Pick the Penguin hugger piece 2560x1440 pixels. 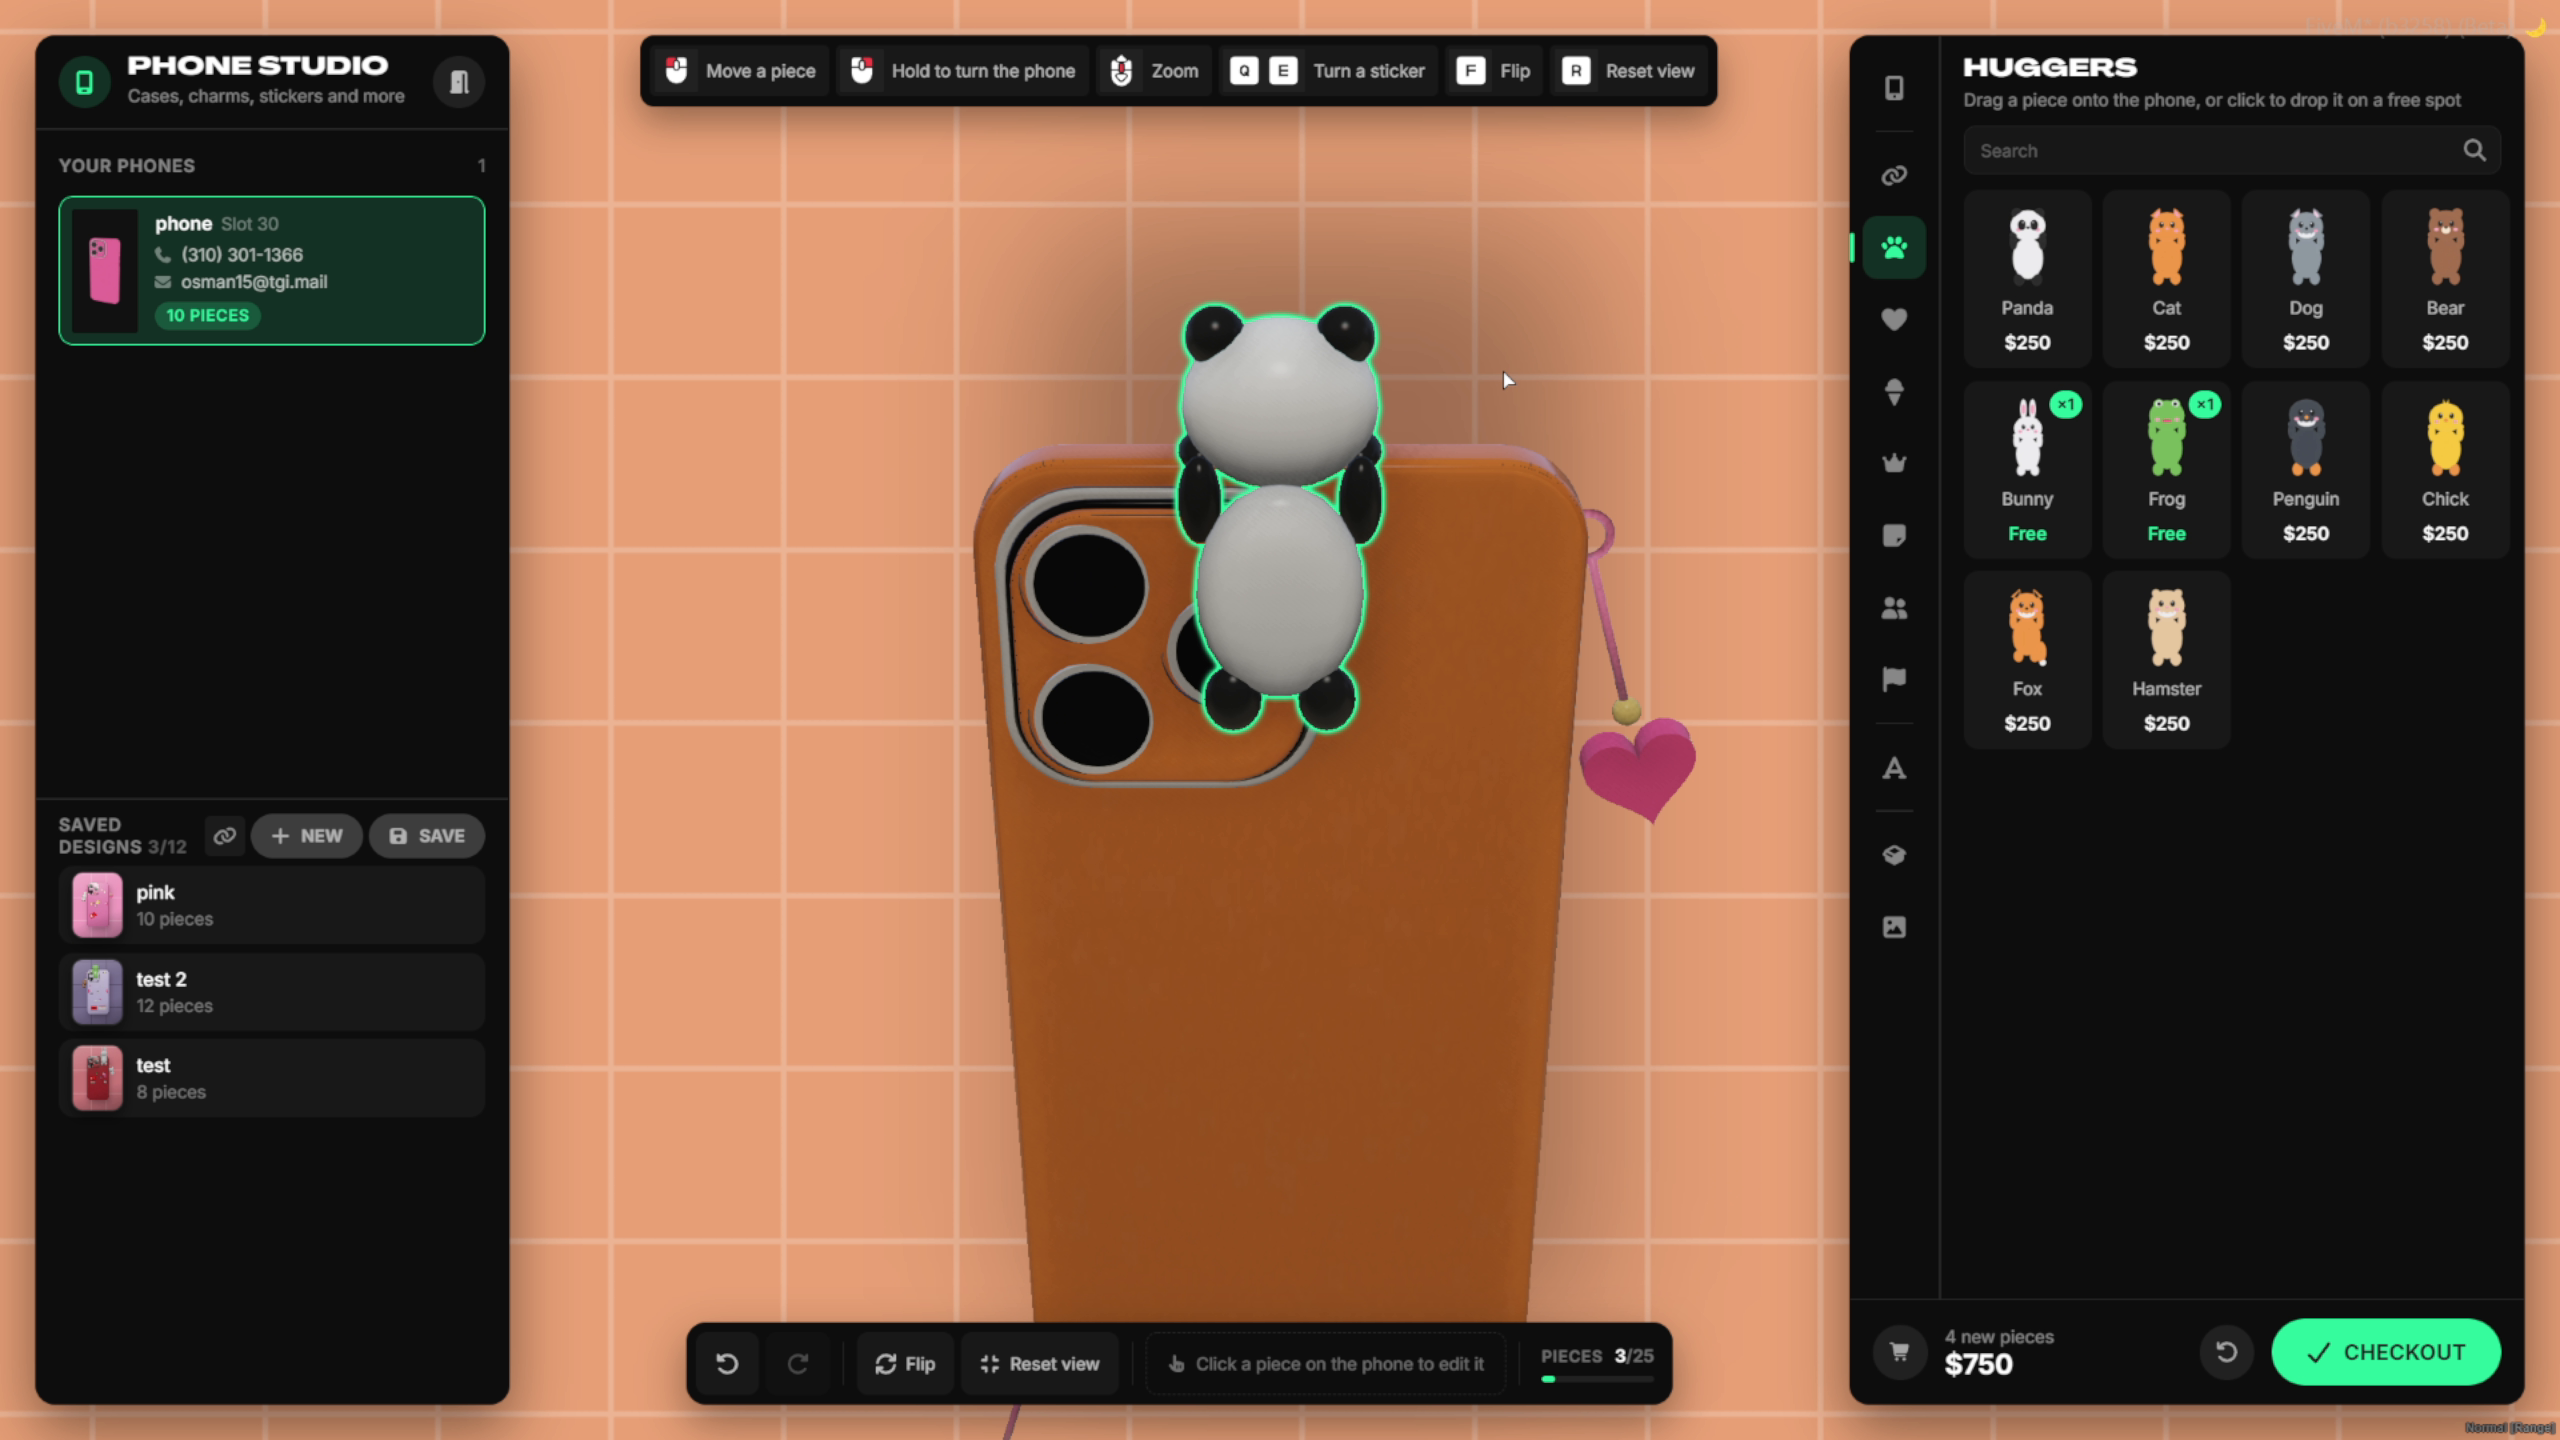pos(2305,470)
